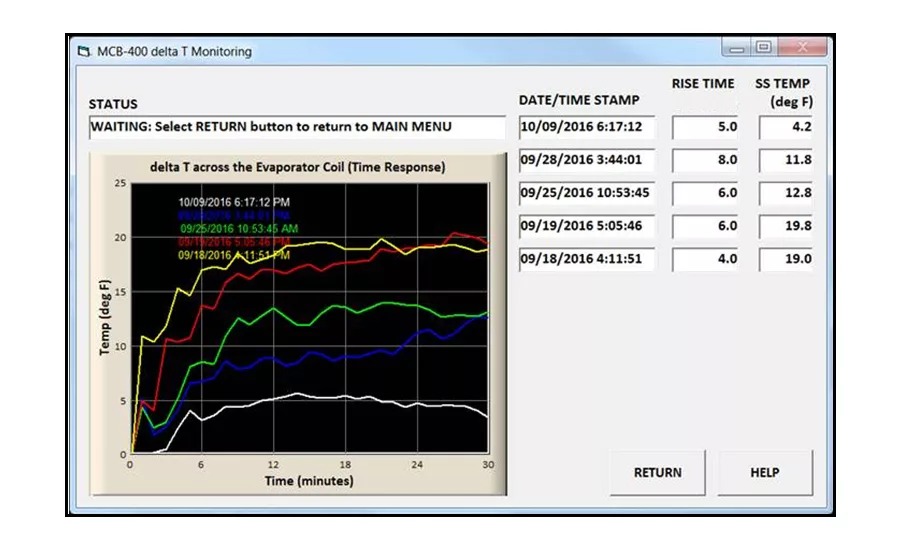Click the rise time field showing 4.0
The width and height of the screenshot is (900, 550).
705,259
